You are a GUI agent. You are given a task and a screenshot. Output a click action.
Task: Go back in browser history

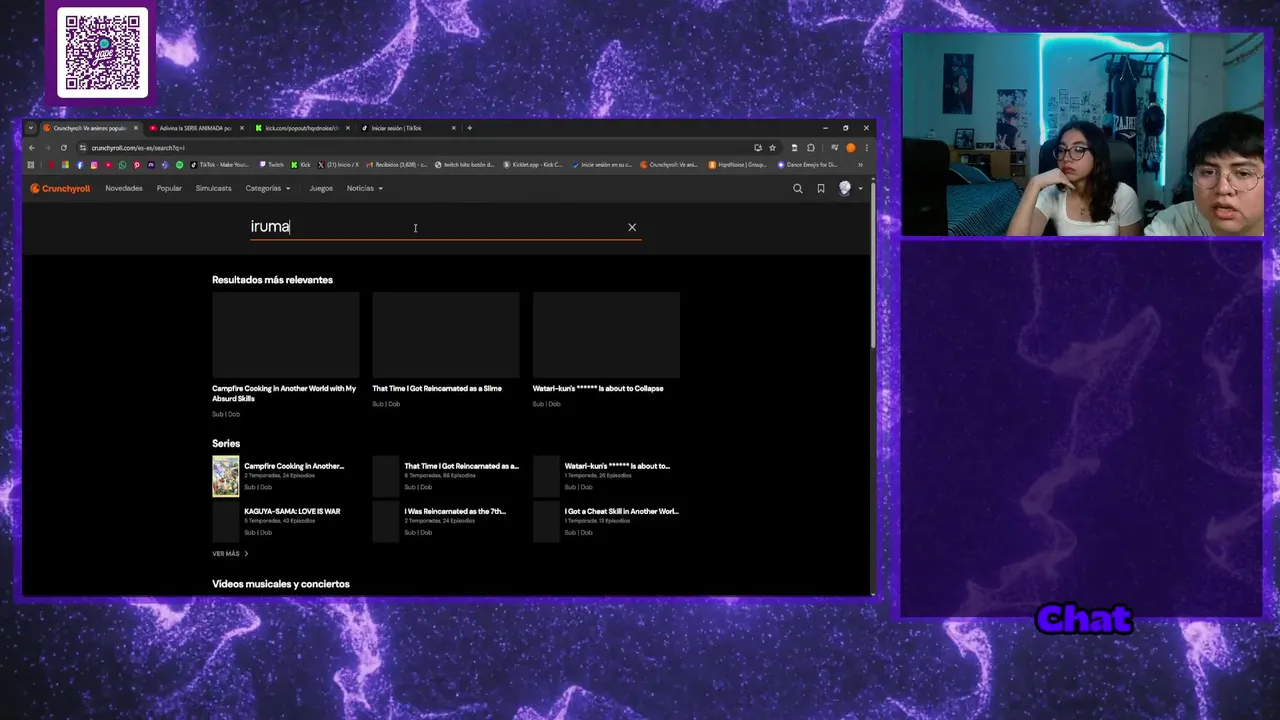pyautogui.click(x=32, y=148)
